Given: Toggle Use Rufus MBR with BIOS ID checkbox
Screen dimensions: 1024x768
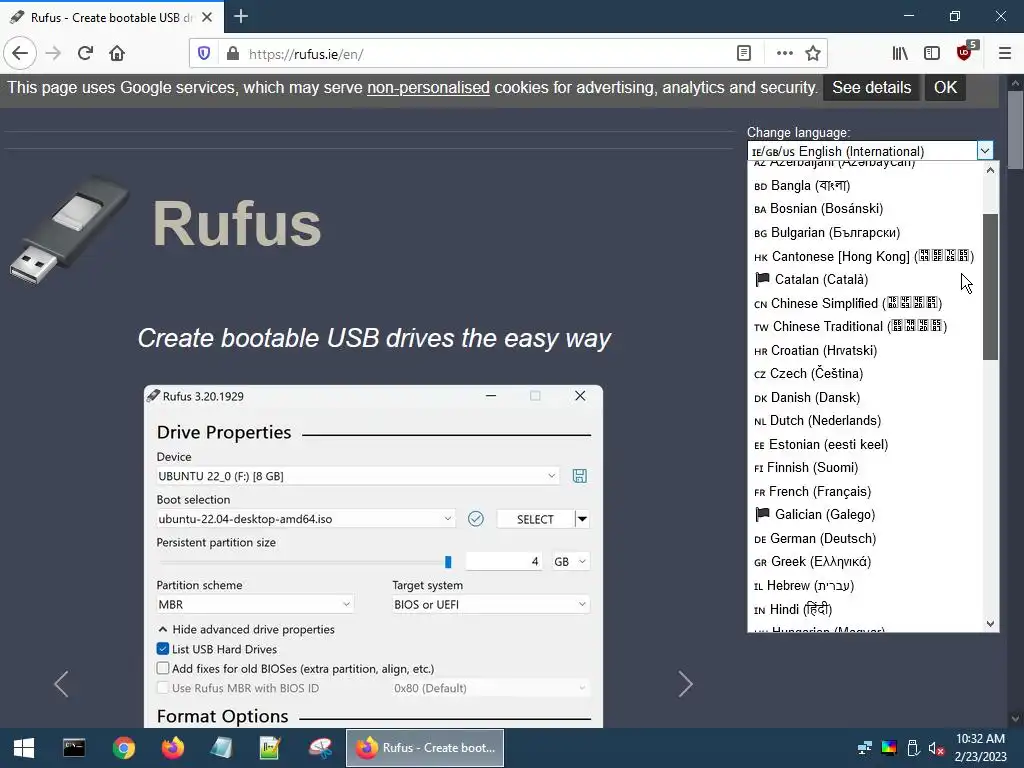Looking at the screenshot, I should 163,688.
